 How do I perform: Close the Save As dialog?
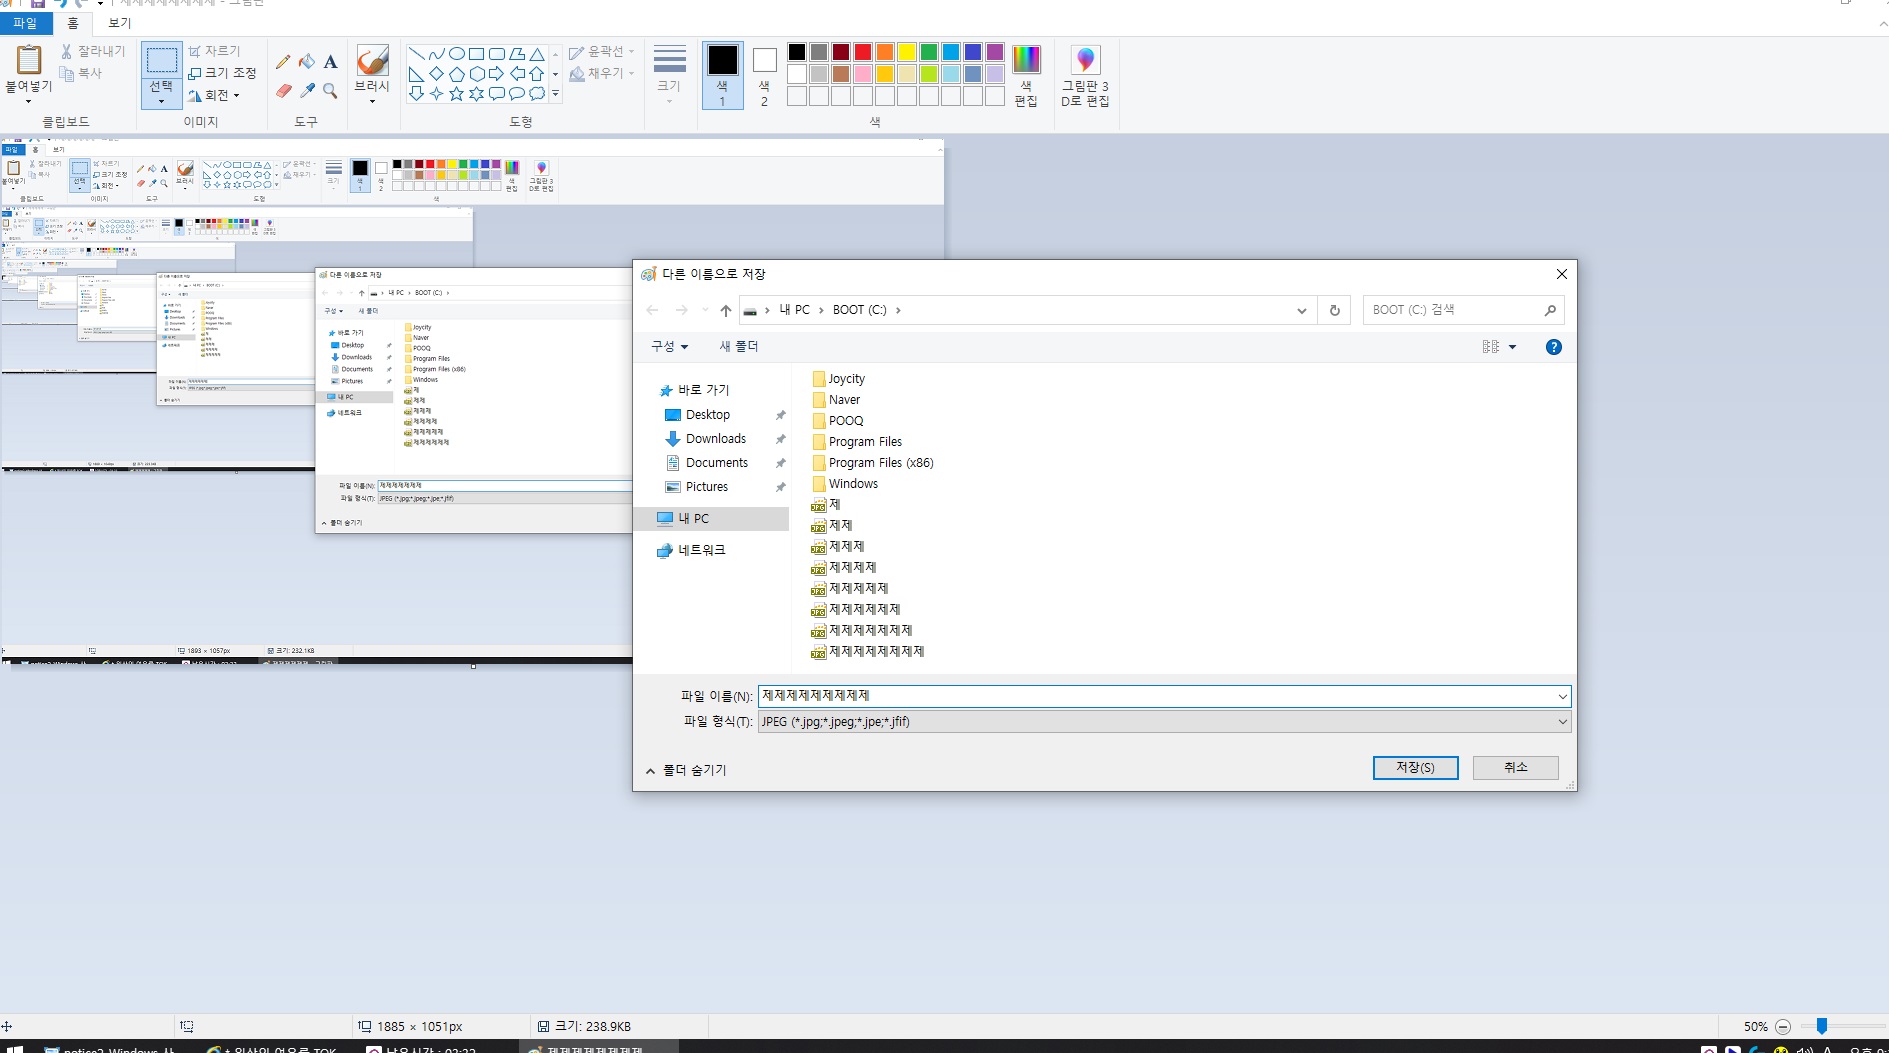pos(1561,274)
